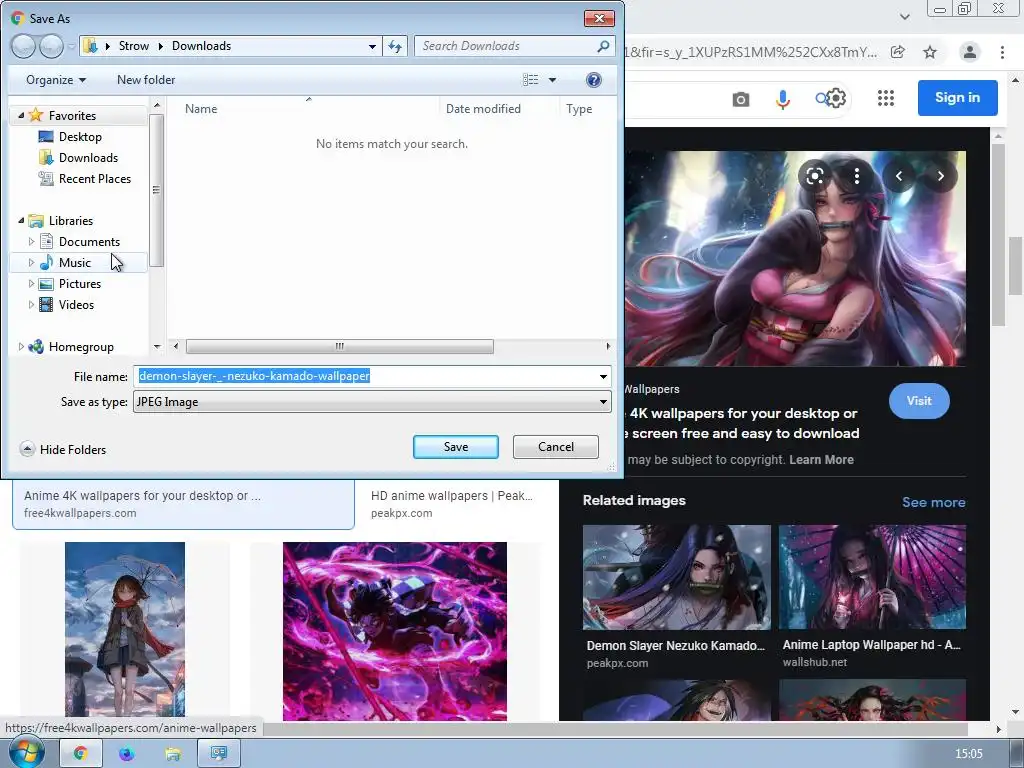Open the Save as type JPEG Image combo box
The width and height of the screenshot is (1024, 768).
coord(372,402)
